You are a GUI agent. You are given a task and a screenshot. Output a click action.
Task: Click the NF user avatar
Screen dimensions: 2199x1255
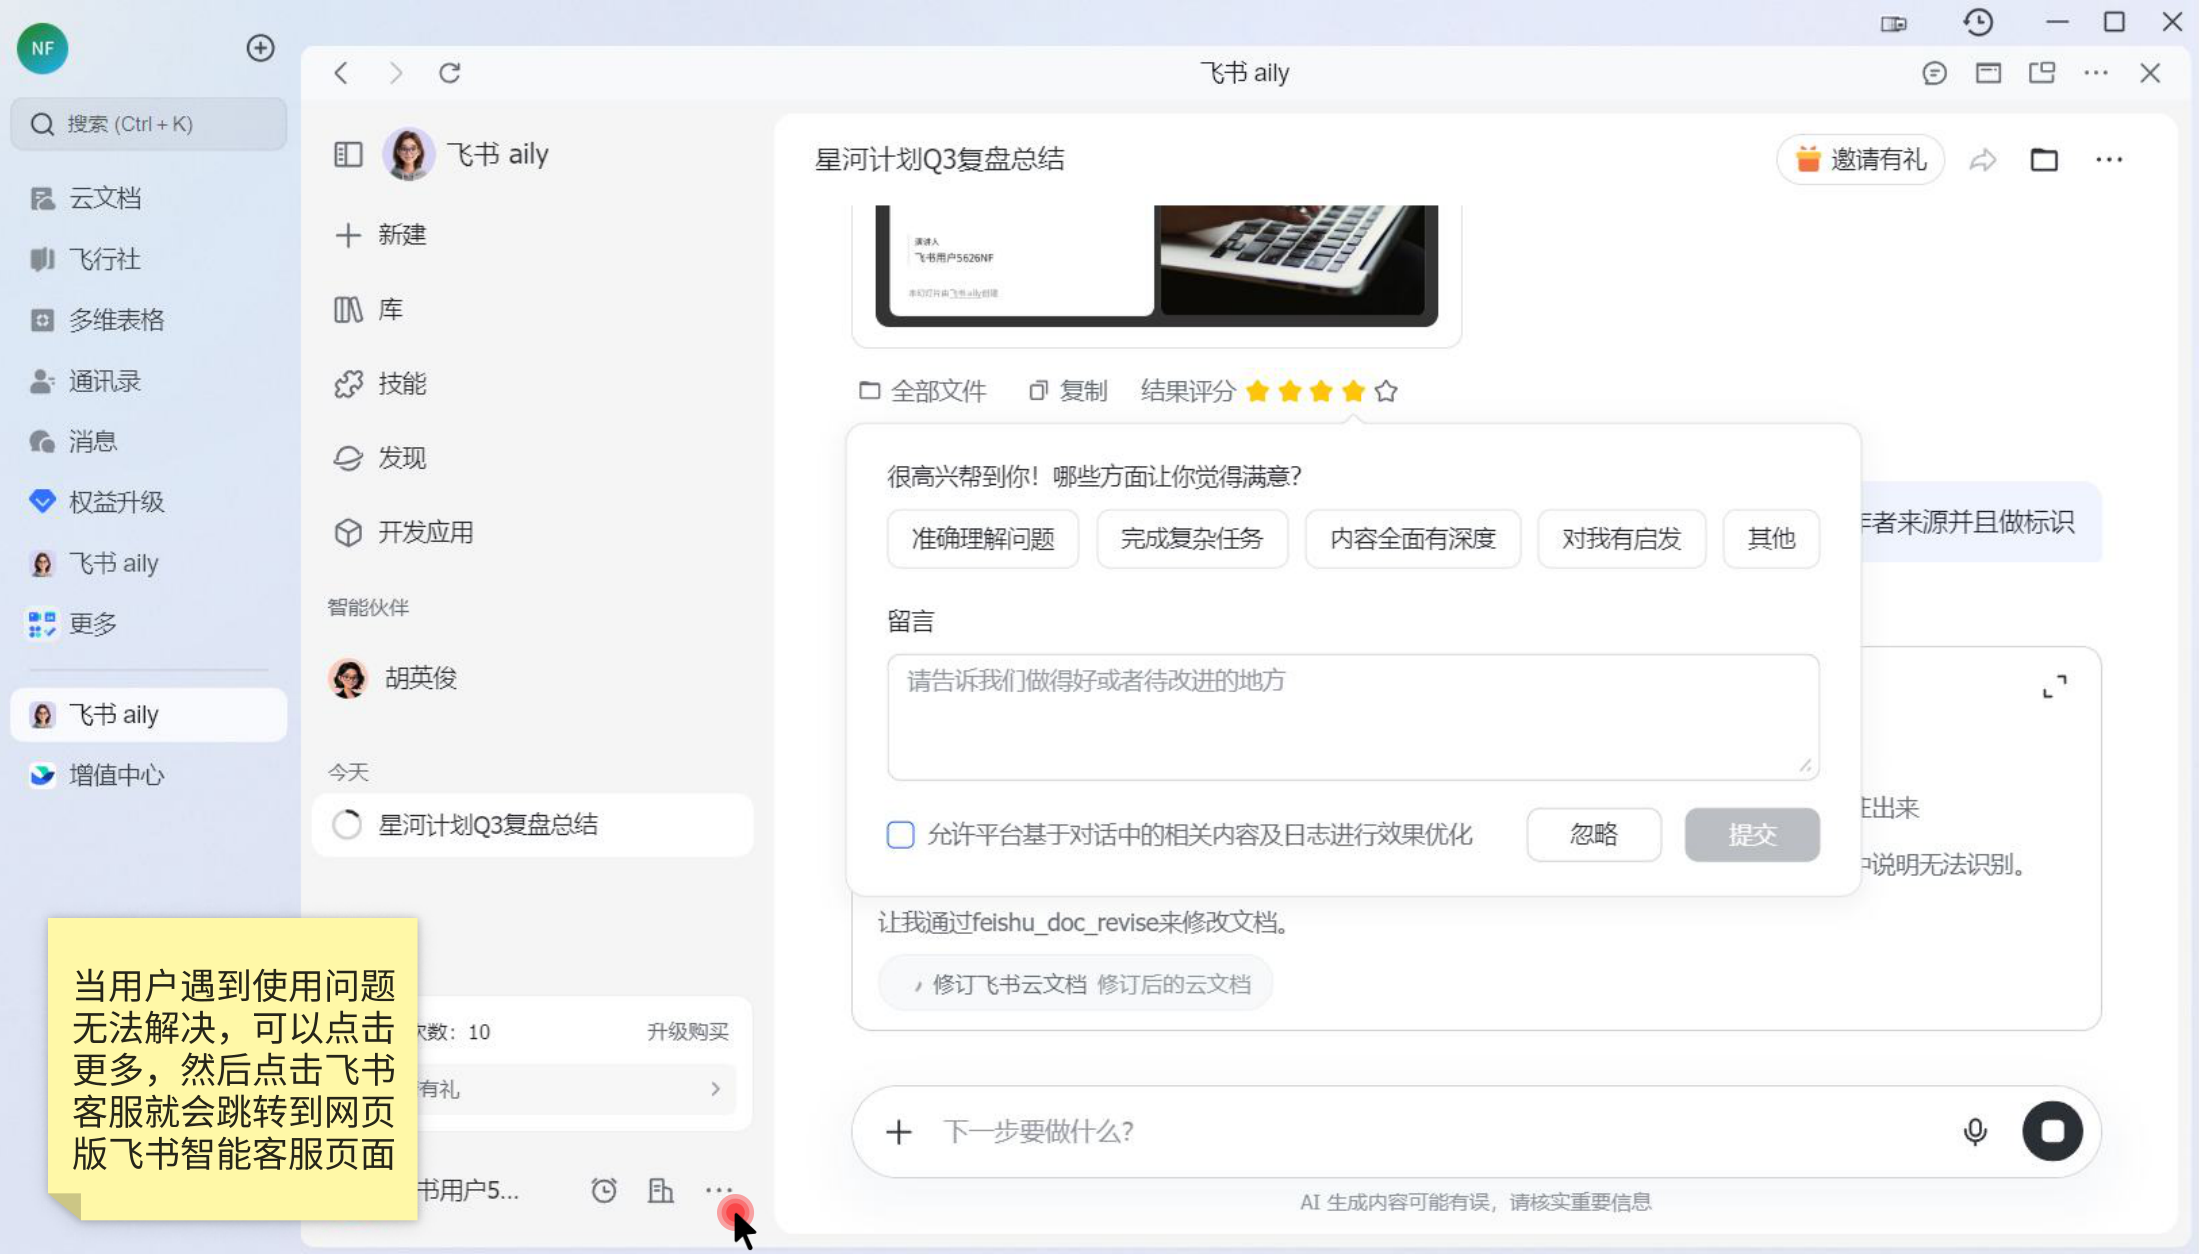pyautogui.click(x=42, y=48)
